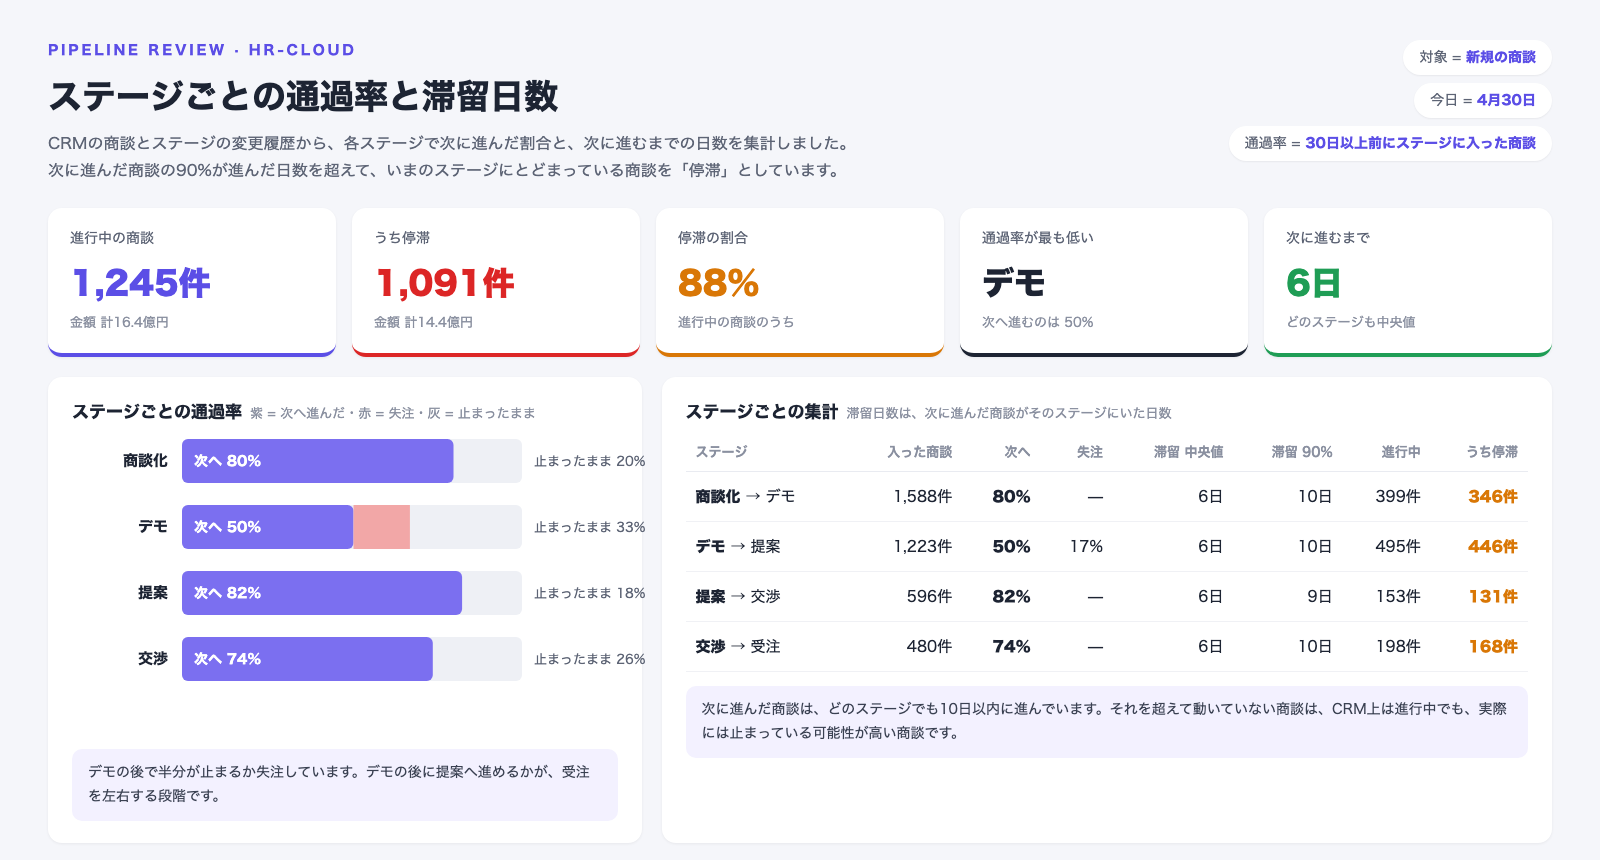This screenshot has width=1600, height=860.
Task: Click the orange 346件 stalled value
Action: point(1493,497)
